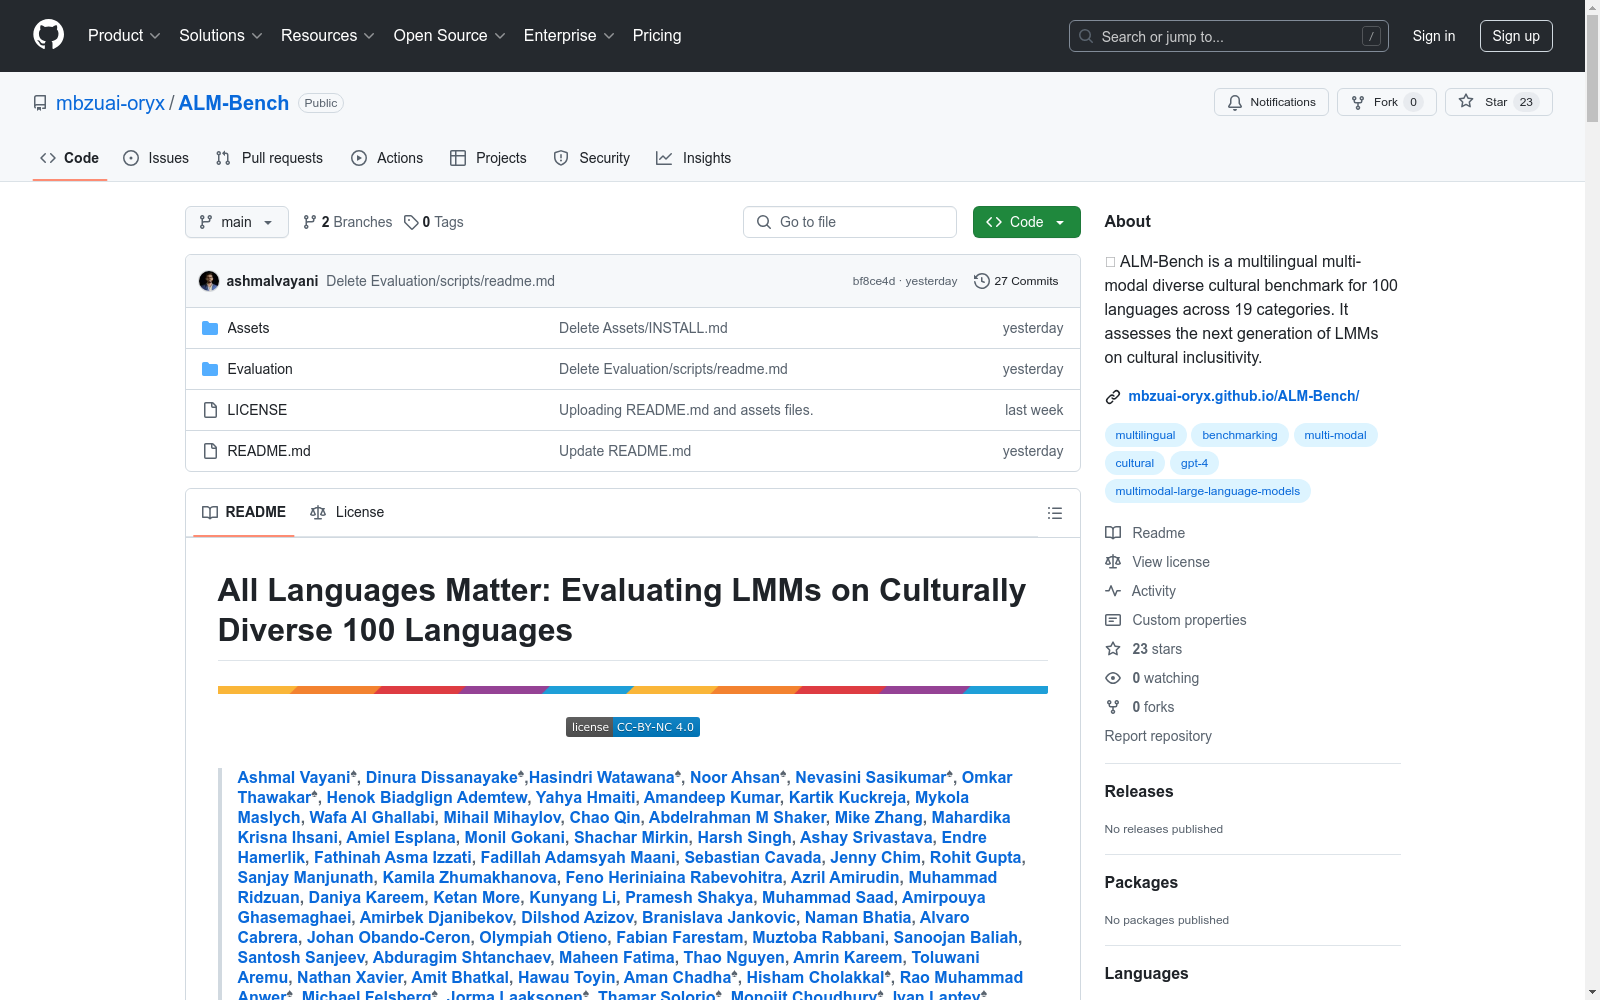Click the branch icon beside 2 Branches
1600x1000 pixels.
click(310, 222)
